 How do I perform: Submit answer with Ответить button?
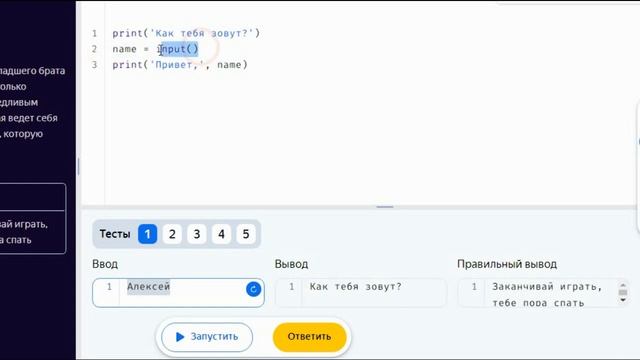pyautogui.click(x=309, y=337)
